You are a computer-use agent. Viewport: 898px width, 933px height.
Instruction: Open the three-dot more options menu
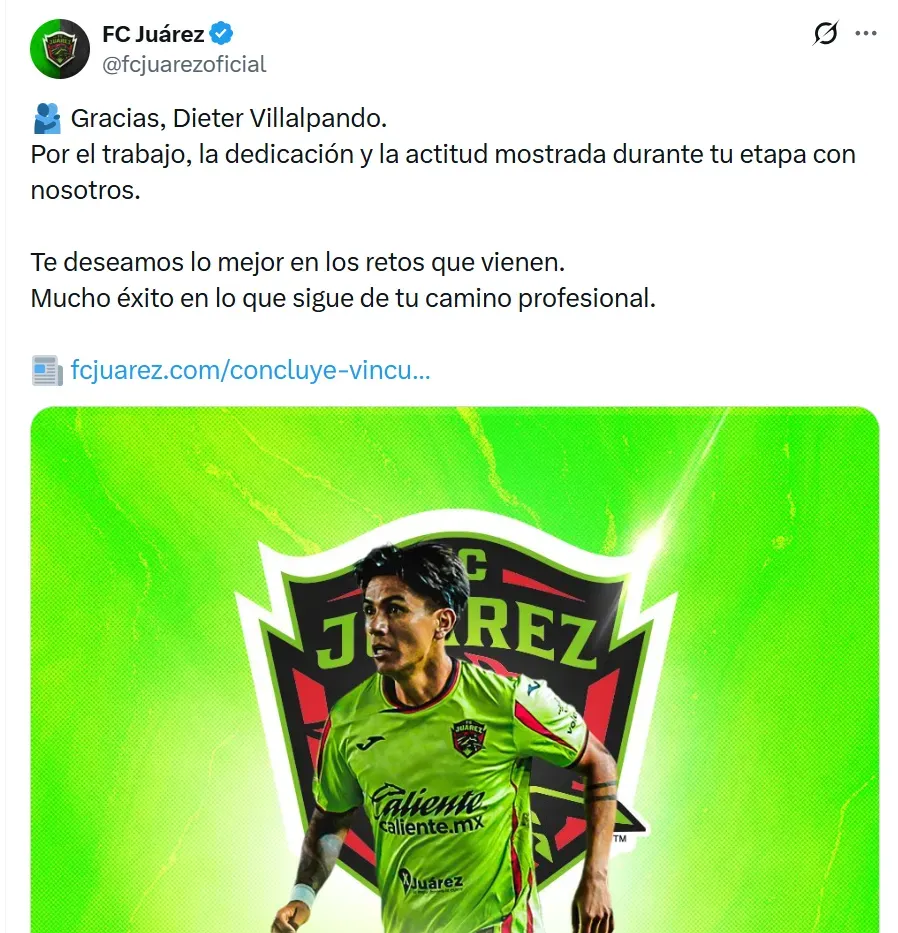tap(865, 33)
